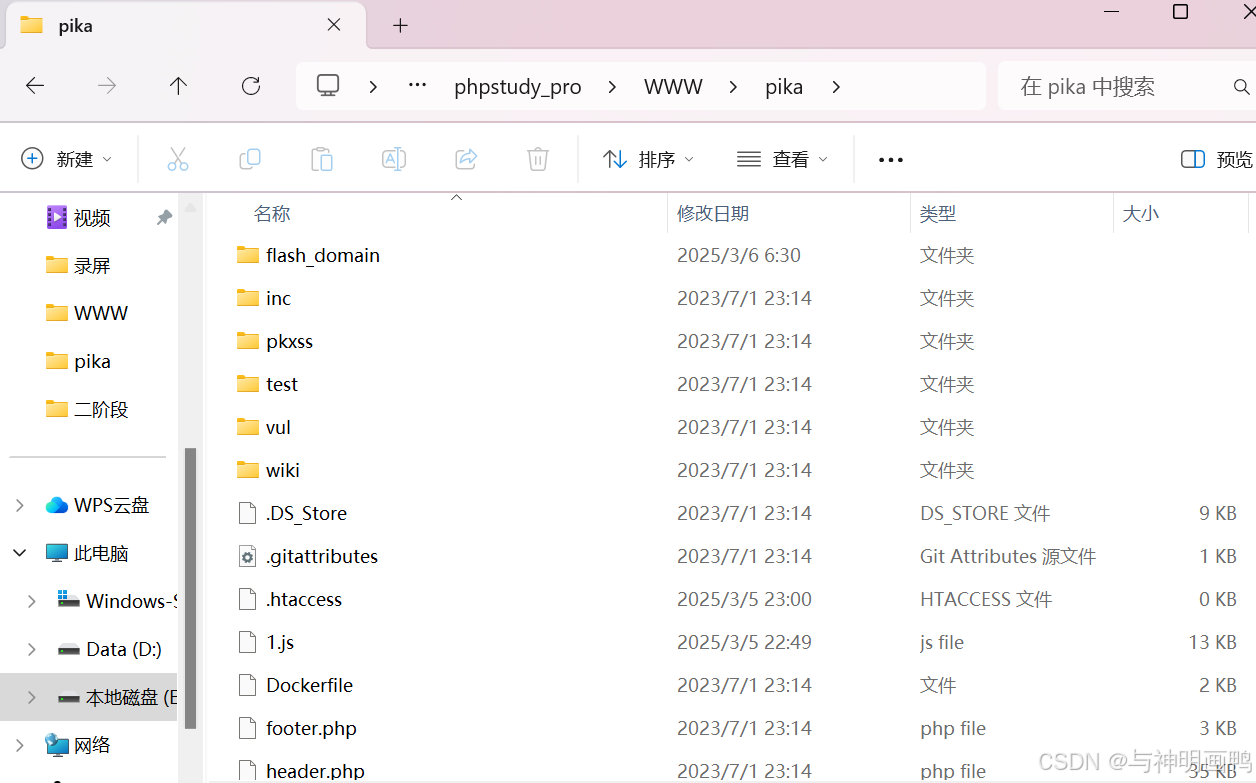1256x783 pixels.
Task: Expand the 本地磁盘 drive node
Action: tap(32, 697)
